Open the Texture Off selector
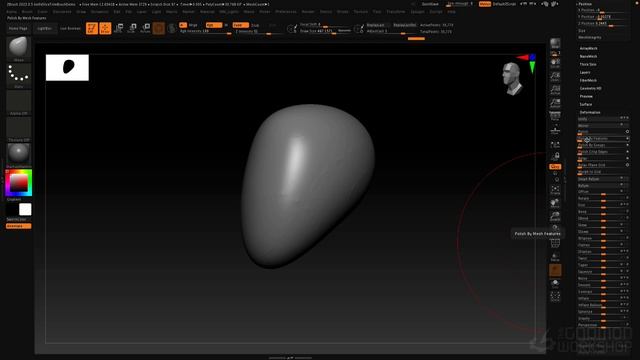This screenshot has height=360, width=640. pos(19,129)
